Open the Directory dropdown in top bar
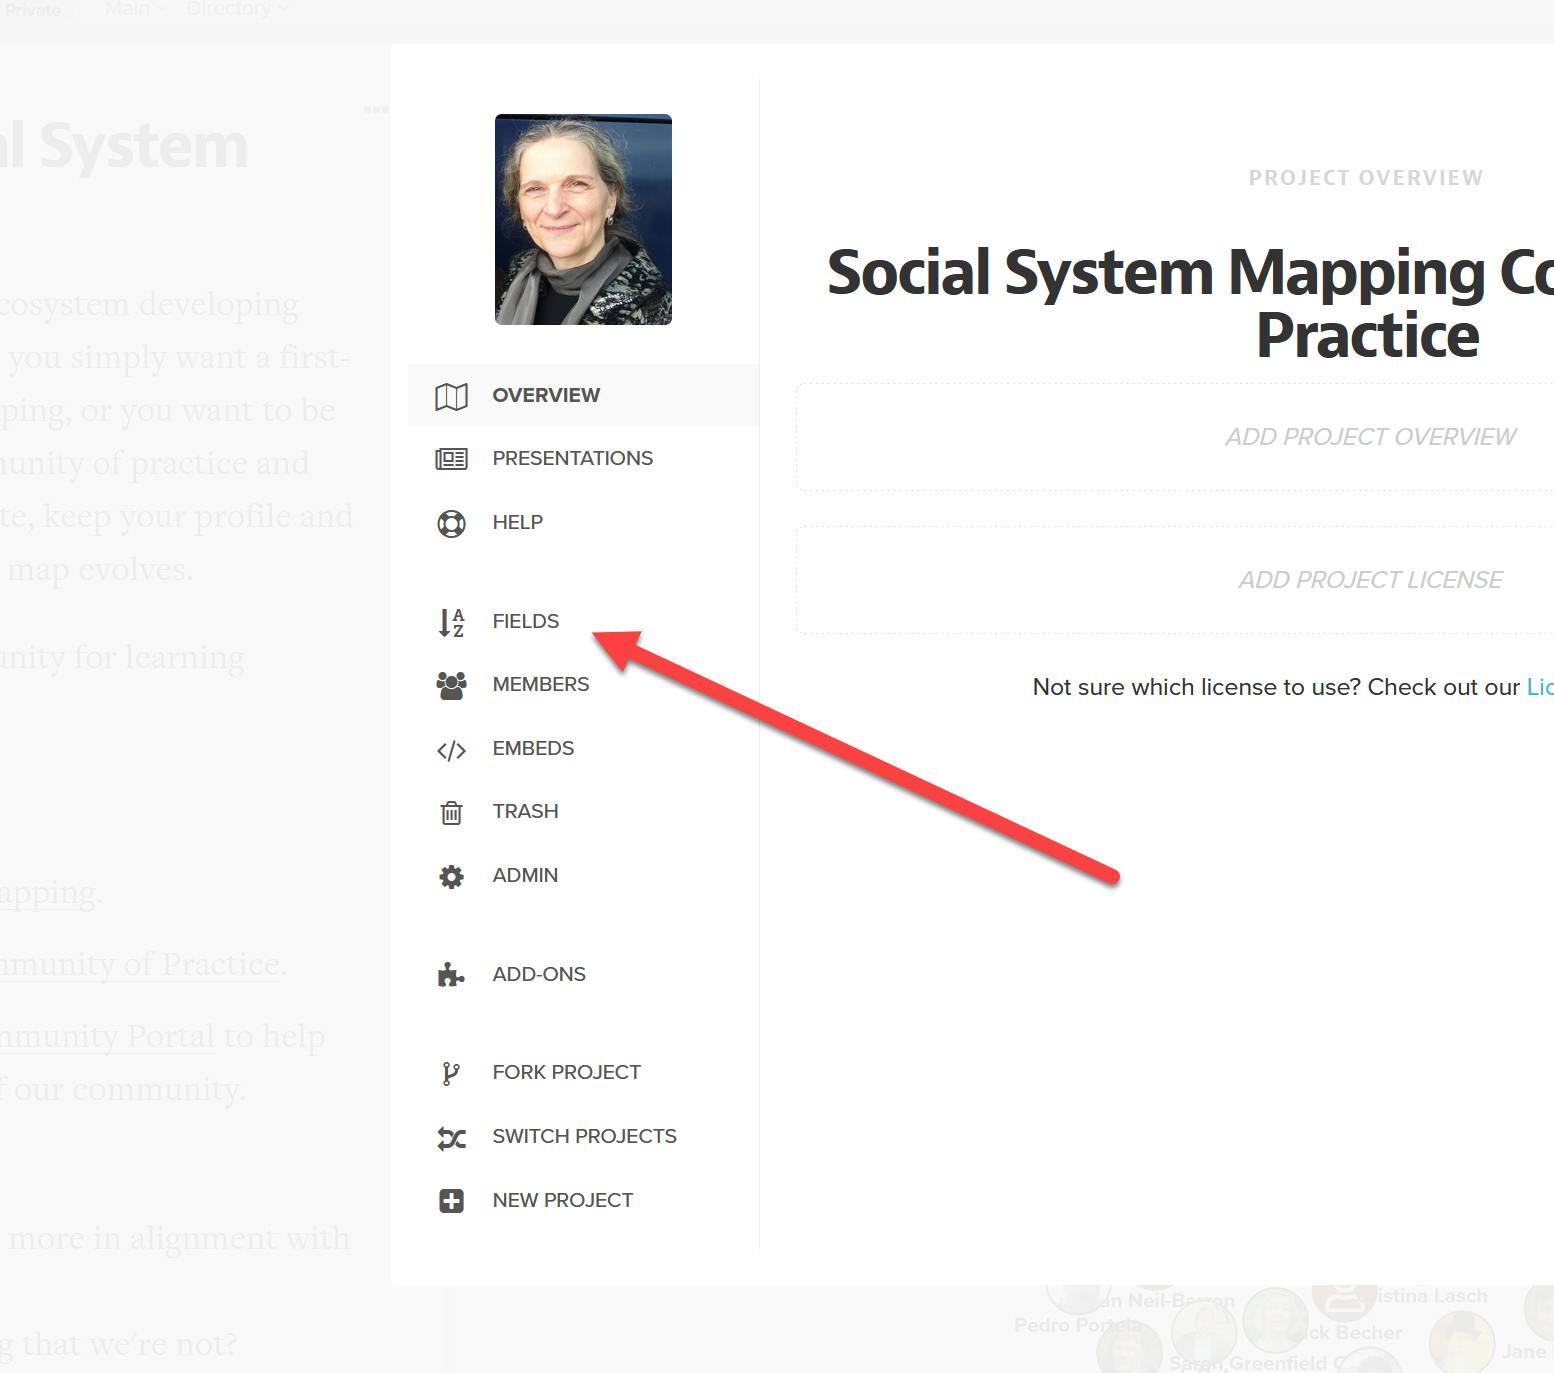This screenshot has height=1373, width=1554. point(237,9)
